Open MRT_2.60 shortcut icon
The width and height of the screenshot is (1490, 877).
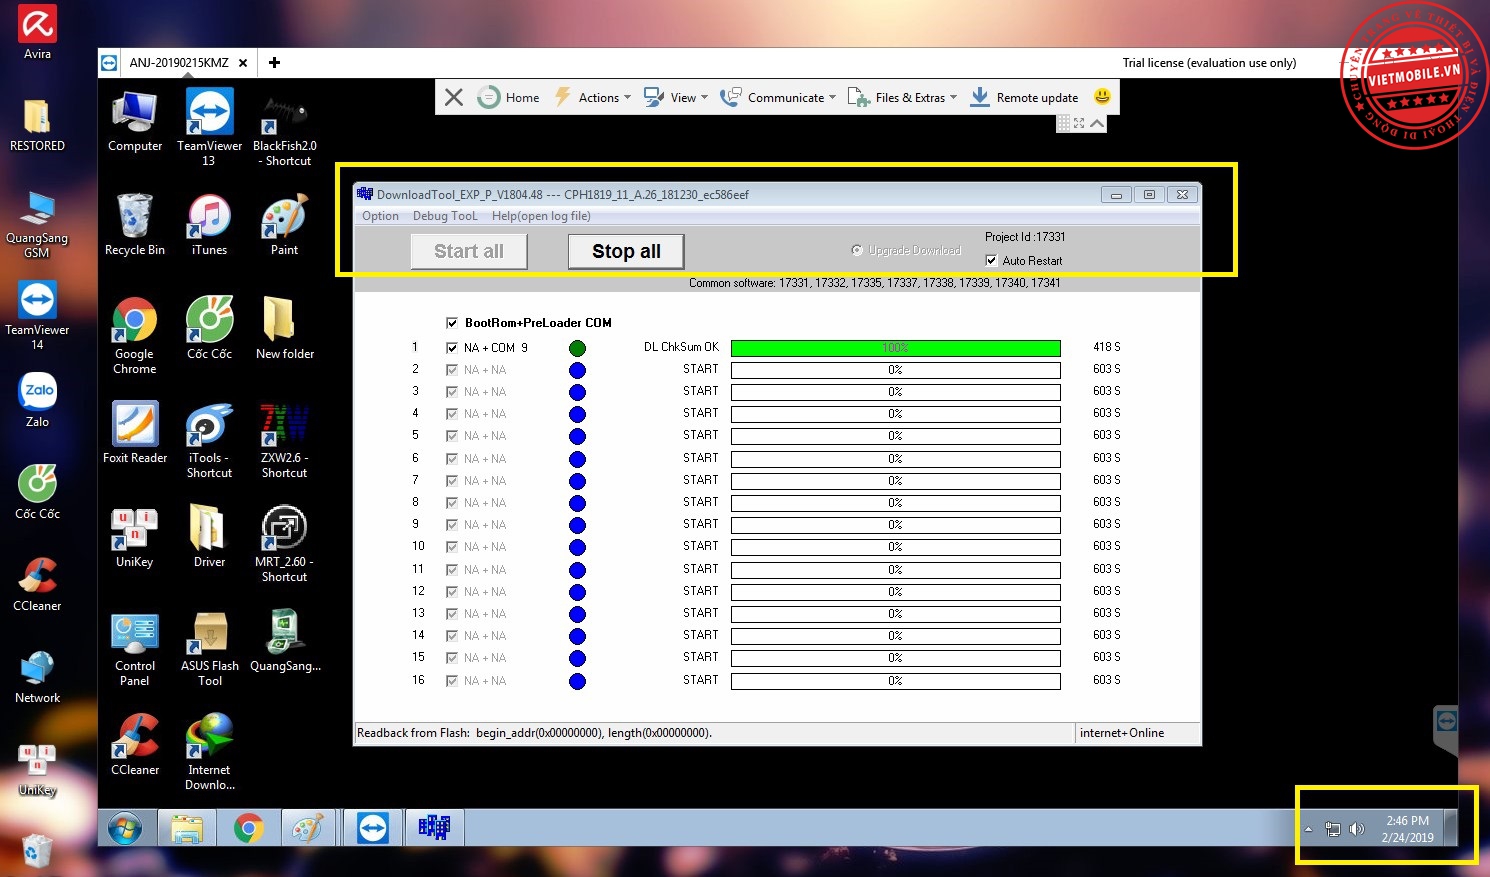coord(285,544)
